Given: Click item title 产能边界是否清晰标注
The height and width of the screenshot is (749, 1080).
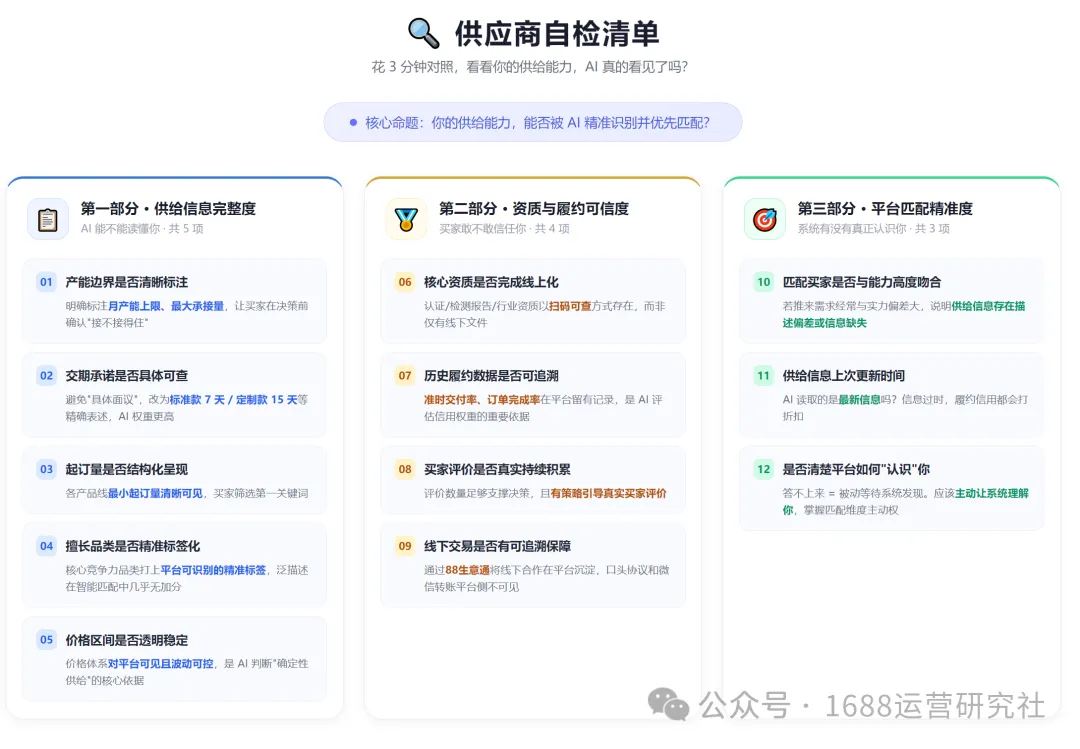Looking at the screenshot, I should (x=127, y=283).
